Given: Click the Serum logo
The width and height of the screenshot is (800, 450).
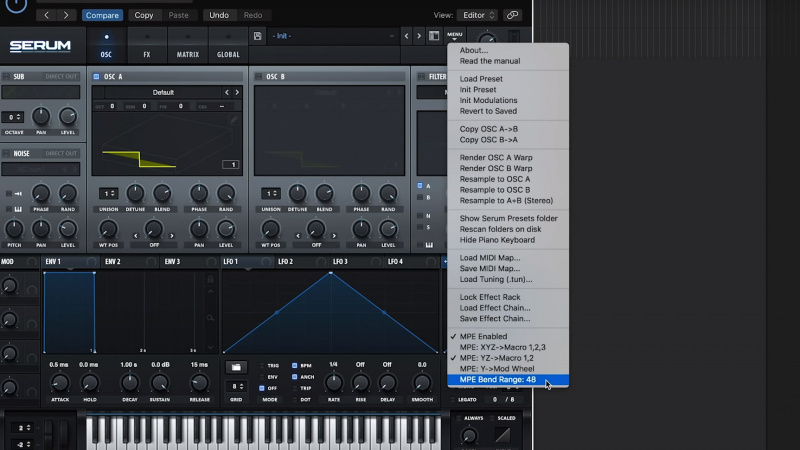Looking at the screenshot, I should 40,46.
